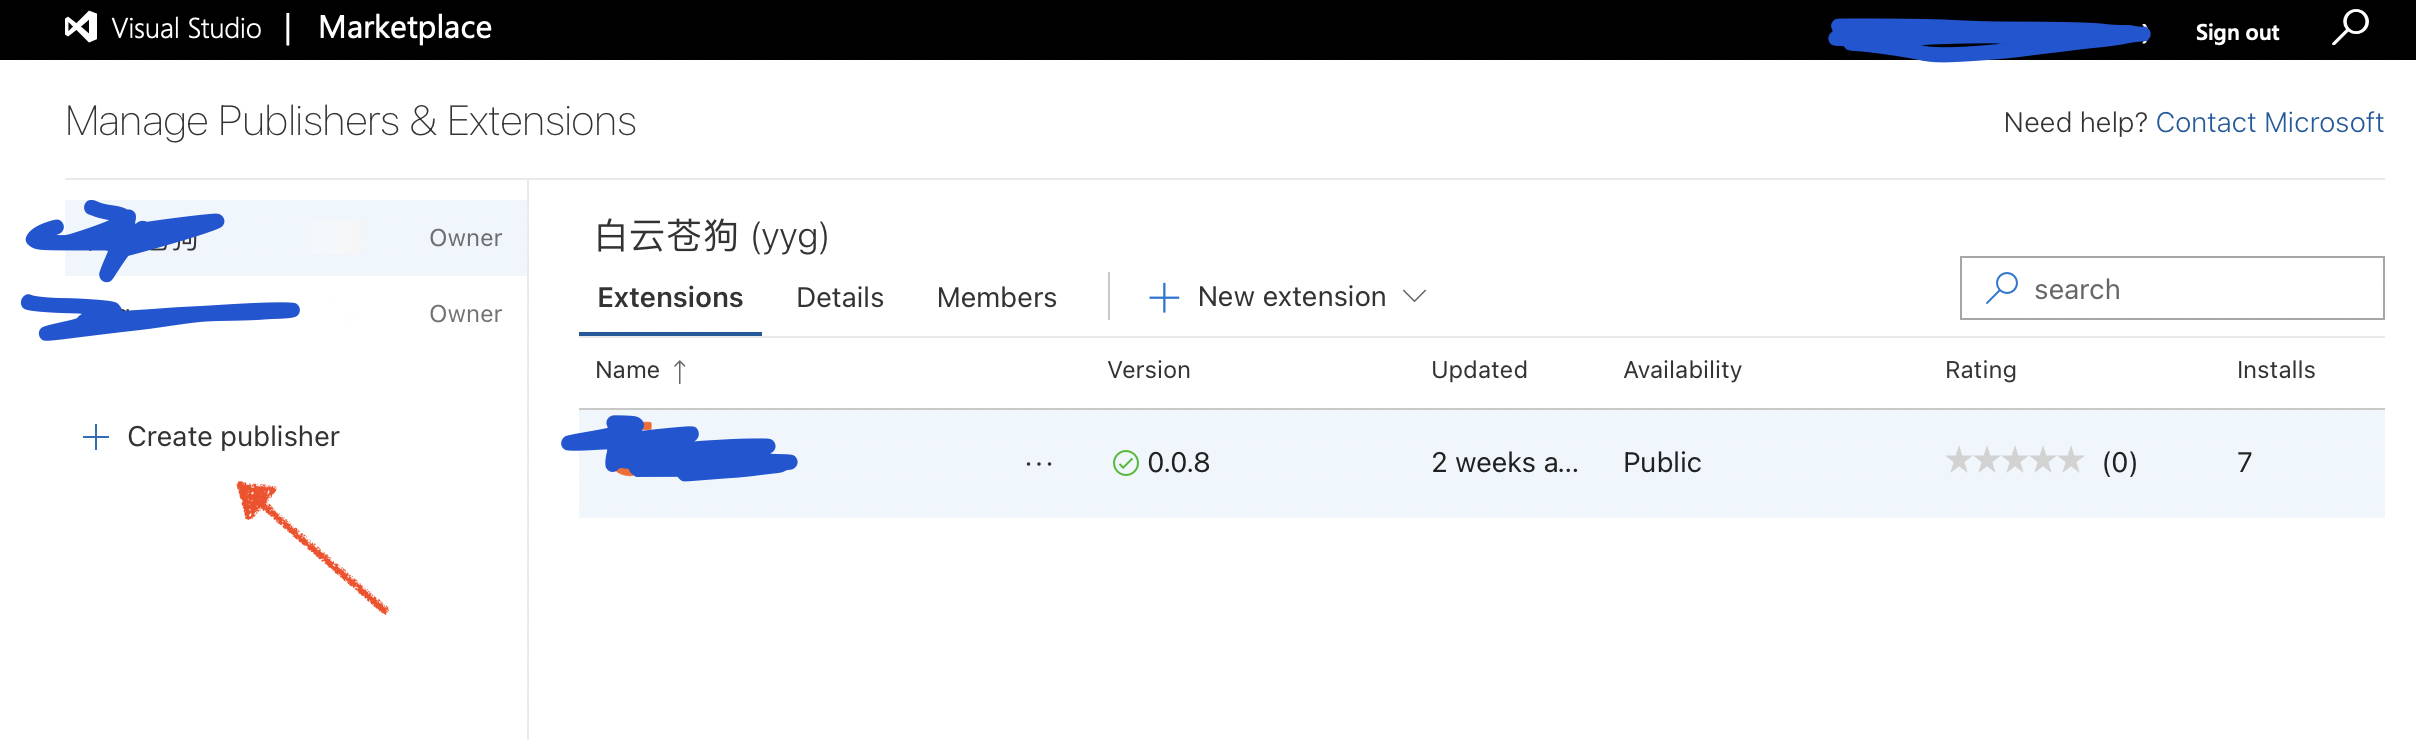2416x740 pixels.
Task: Switch to the Details tab
Action: (x=840, y=297)
